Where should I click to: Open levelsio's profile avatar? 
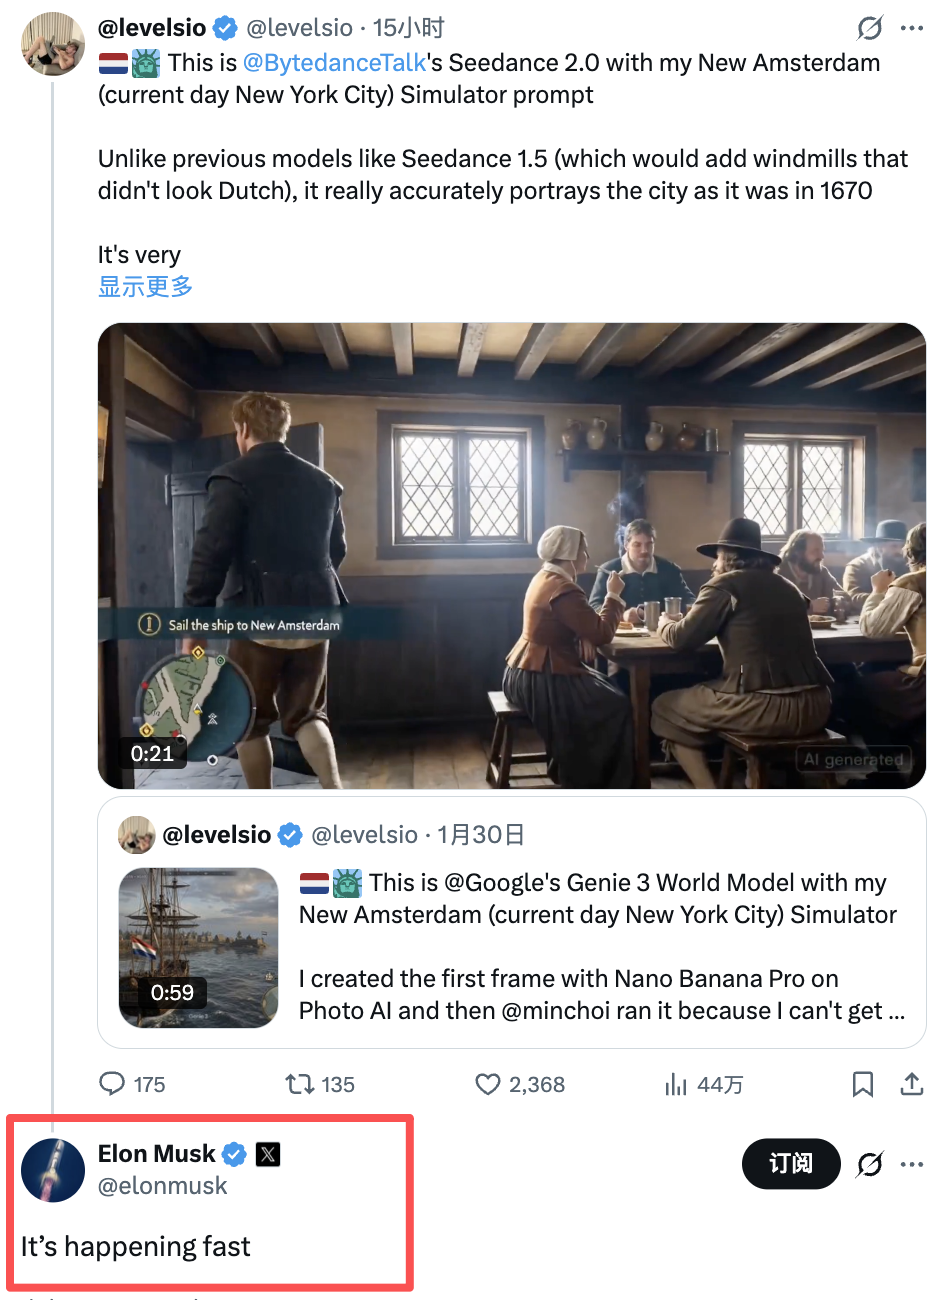53,43
